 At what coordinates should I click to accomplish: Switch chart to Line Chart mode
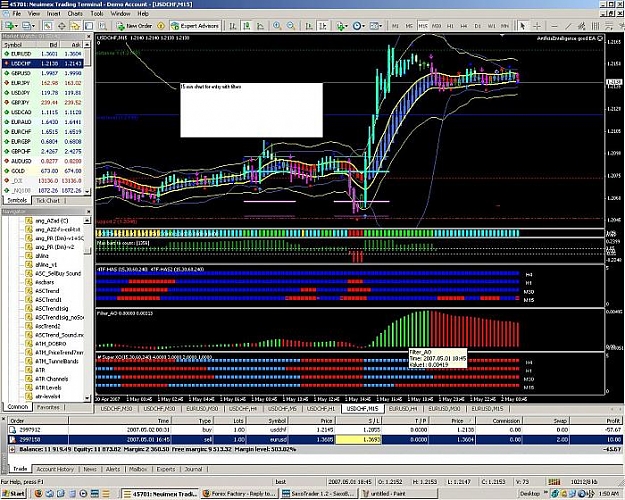[x=260, y=26]
